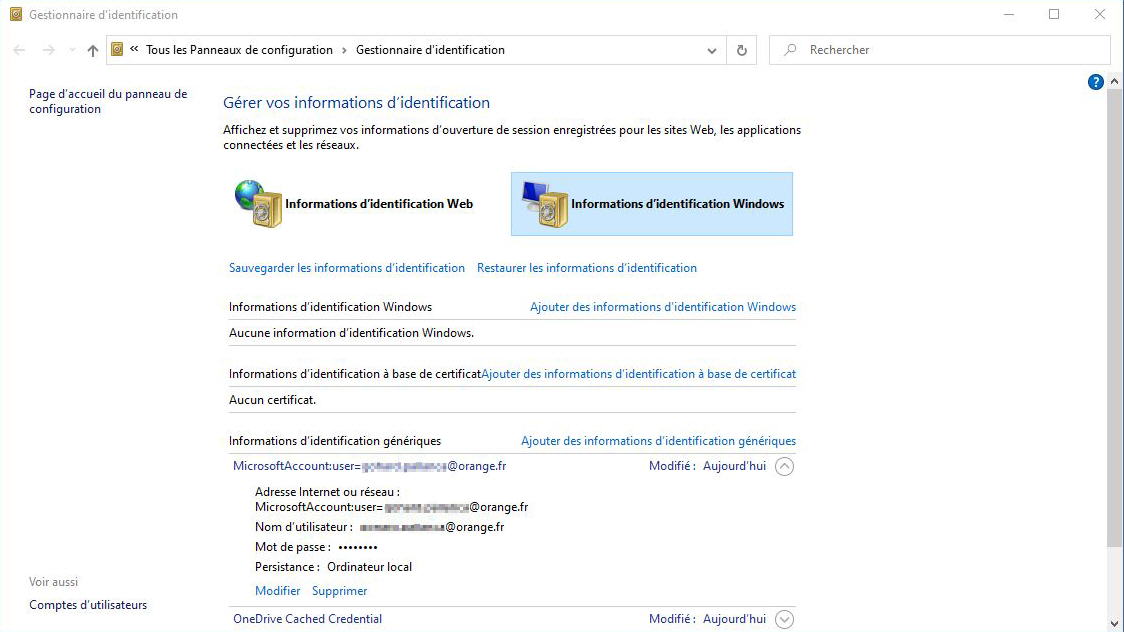Click the Gestionnaire d'identification breadcrumb
This screenshot has width=1124, height=632.
click(x=430, y=49)
